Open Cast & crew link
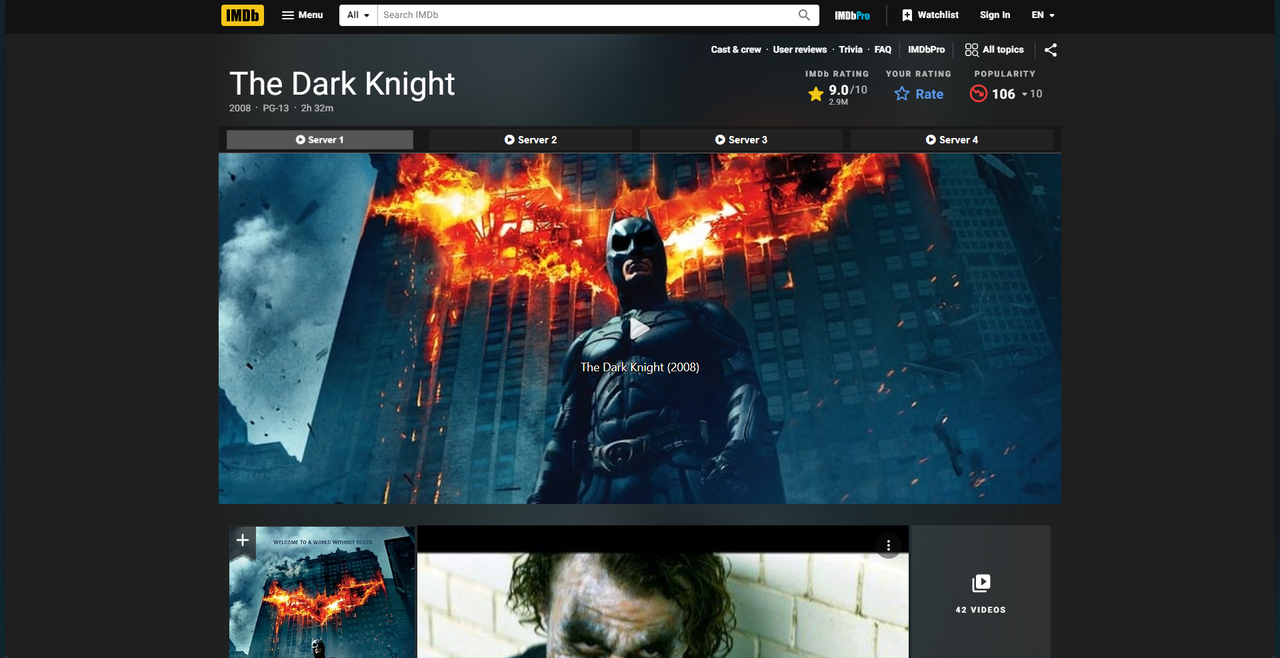 point(736,50)
